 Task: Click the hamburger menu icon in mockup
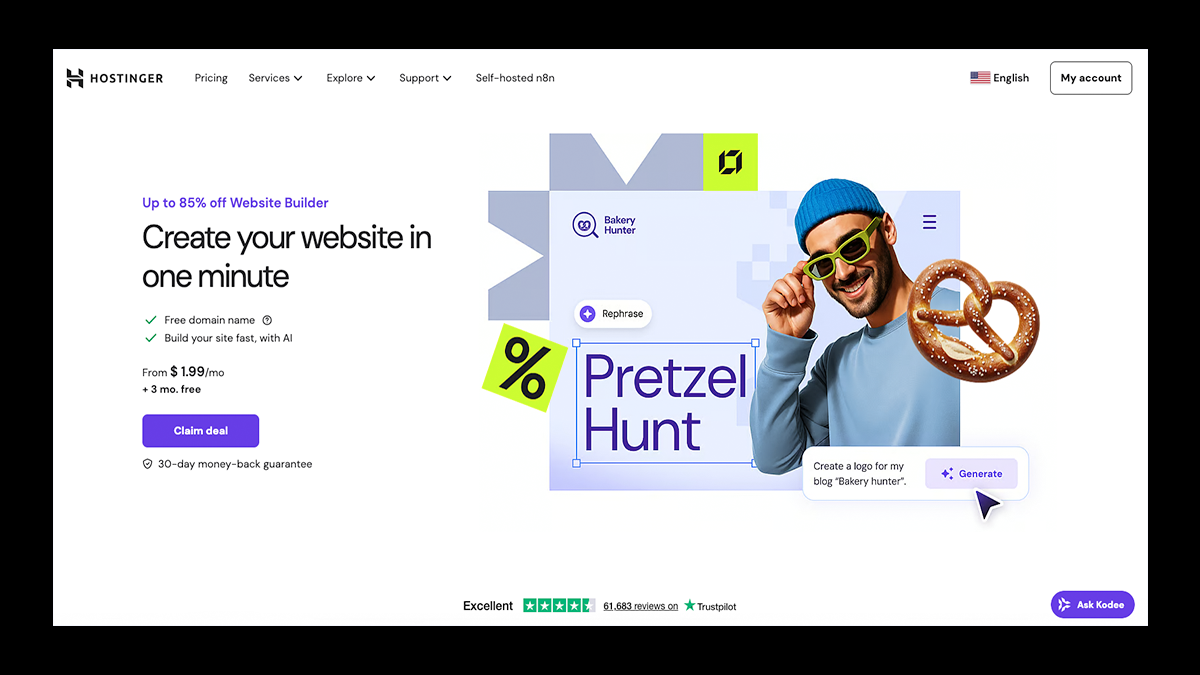pyautogui.click(x=929, y=222)
